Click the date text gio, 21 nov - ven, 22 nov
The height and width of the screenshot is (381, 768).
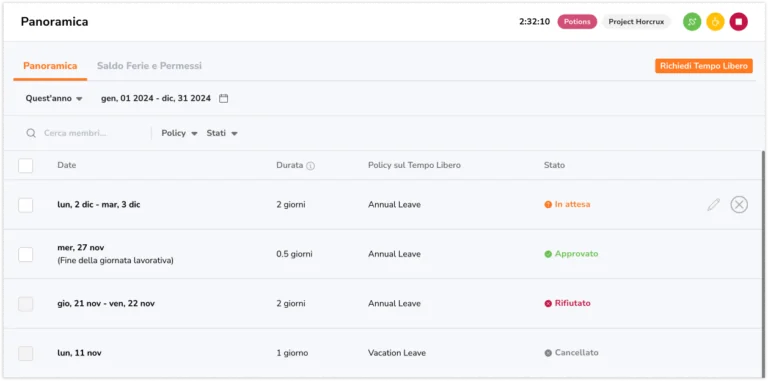[106, 304]
